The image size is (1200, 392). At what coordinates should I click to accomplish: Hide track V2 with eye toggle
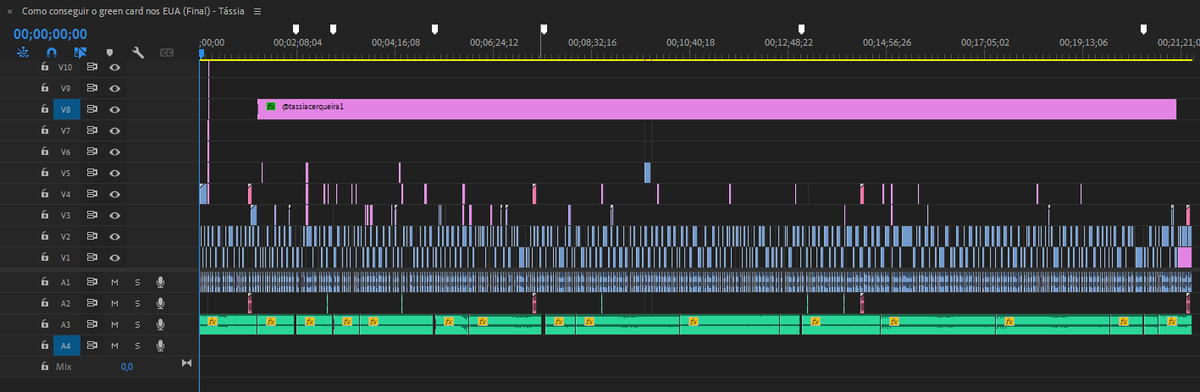click(115, 236)
